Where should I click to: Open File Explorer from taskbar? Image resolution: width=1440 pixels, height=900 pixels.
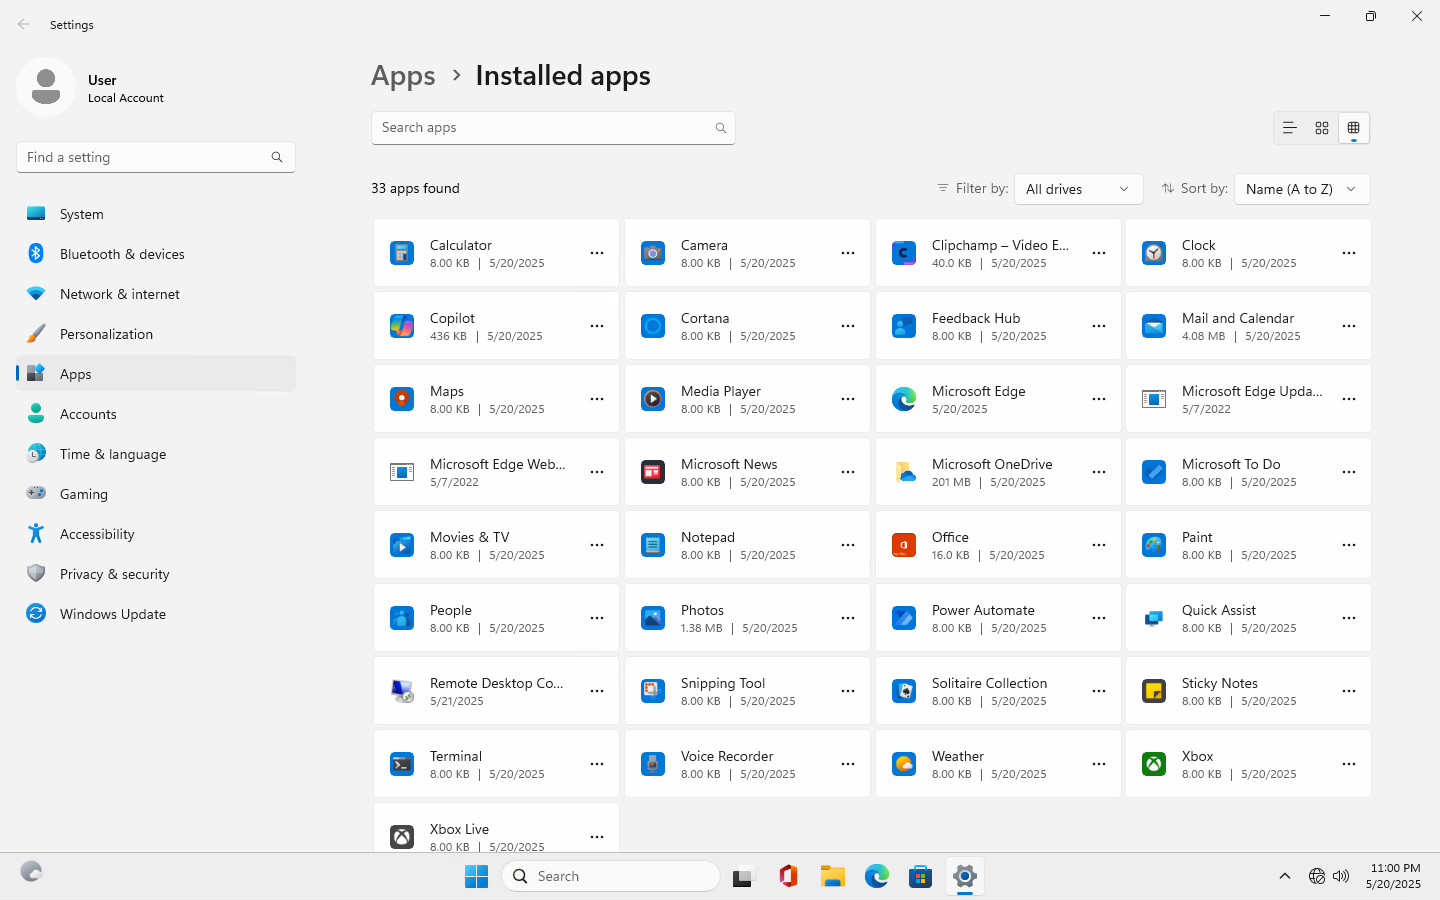point(833,876)
